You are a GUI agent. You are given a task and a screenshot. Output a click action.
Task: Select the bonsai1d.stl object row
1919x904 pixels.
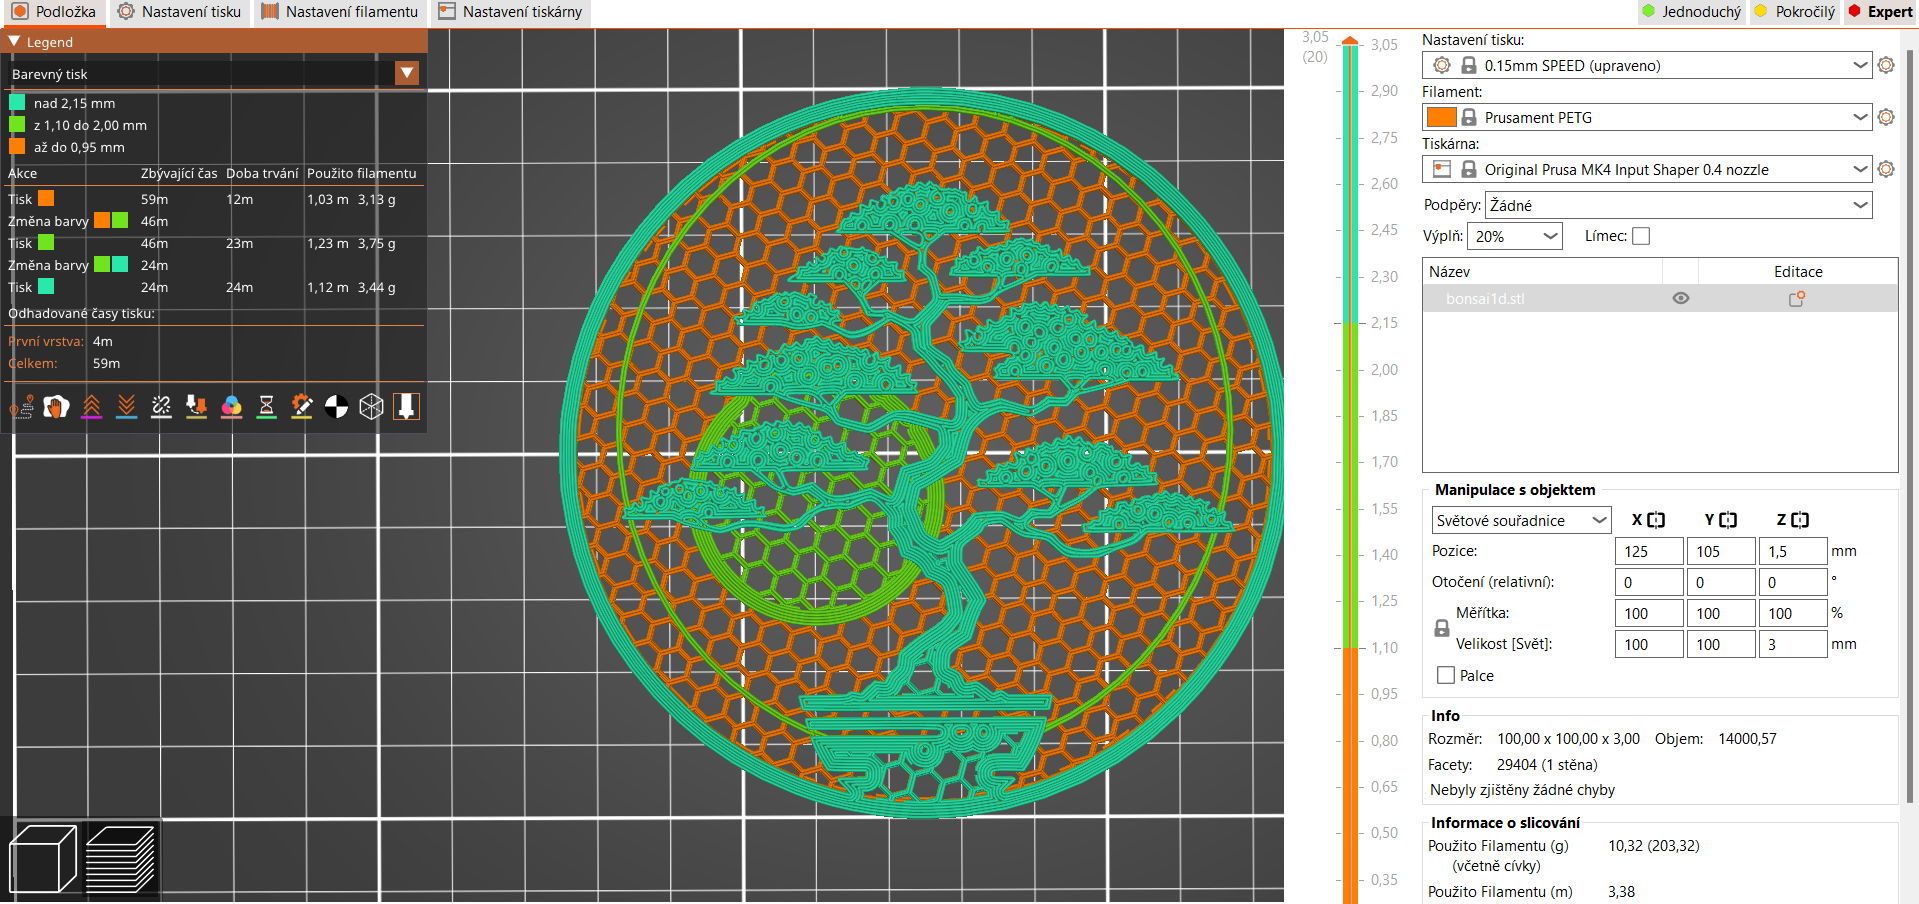tap(1660, 298)
